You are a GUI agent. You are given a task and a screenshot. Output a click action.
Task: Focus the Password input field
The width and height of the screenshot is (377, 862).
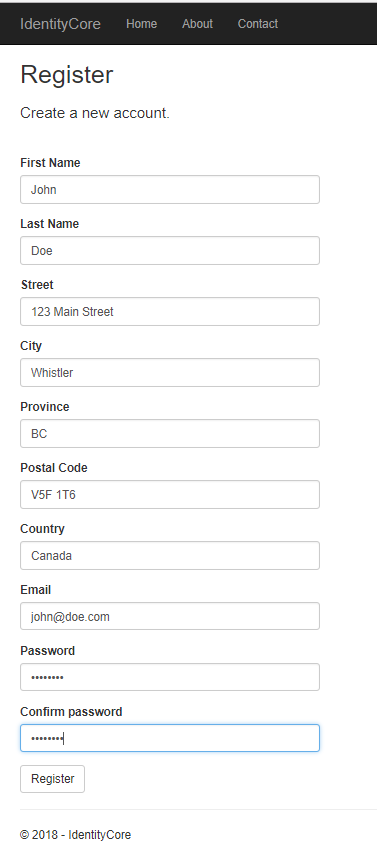170,677
